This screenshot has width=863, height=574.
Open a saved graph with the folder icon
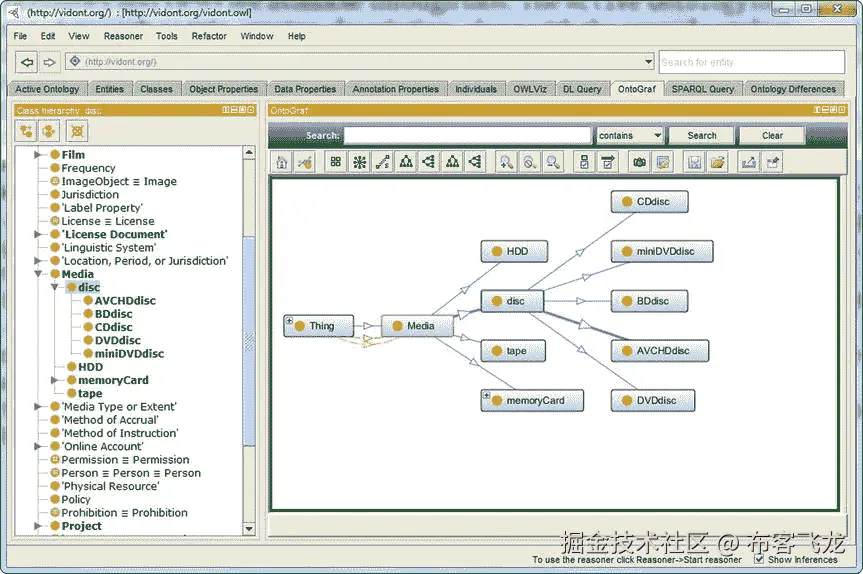(x=717, y=162)
